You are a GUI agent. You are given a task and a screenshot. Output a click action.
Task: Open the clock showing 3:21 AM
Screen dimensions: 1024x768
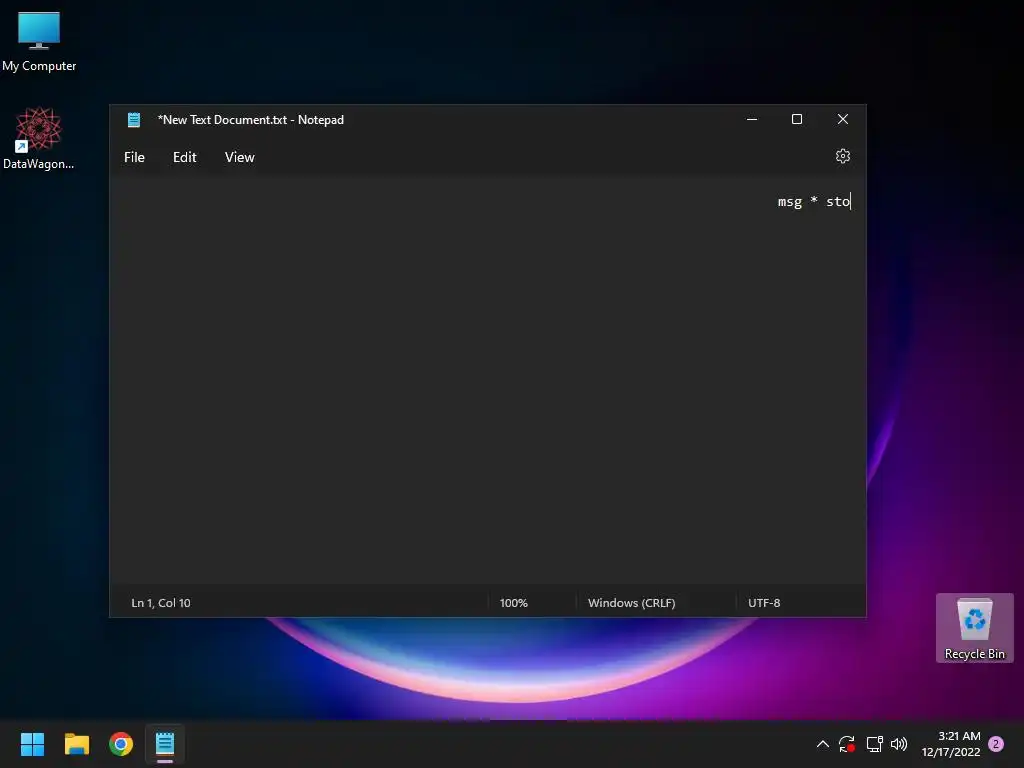[951, 744]
